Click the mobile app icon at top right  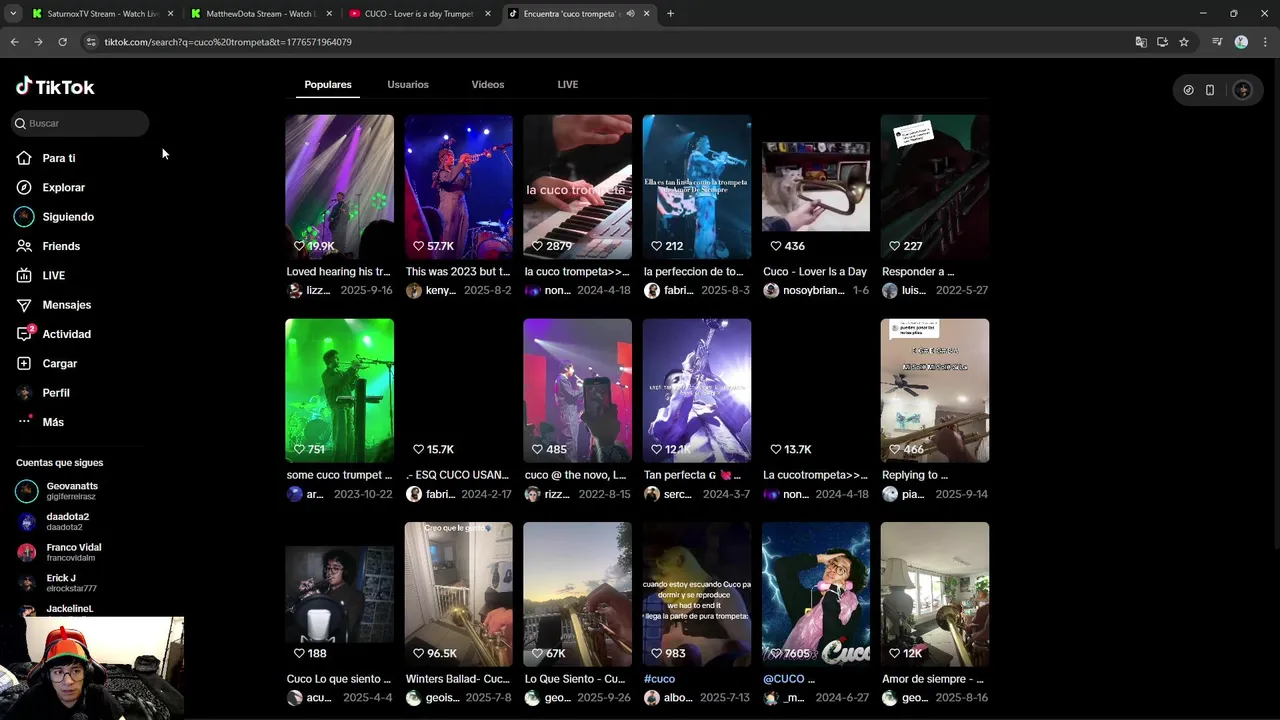pos(1210,90)
